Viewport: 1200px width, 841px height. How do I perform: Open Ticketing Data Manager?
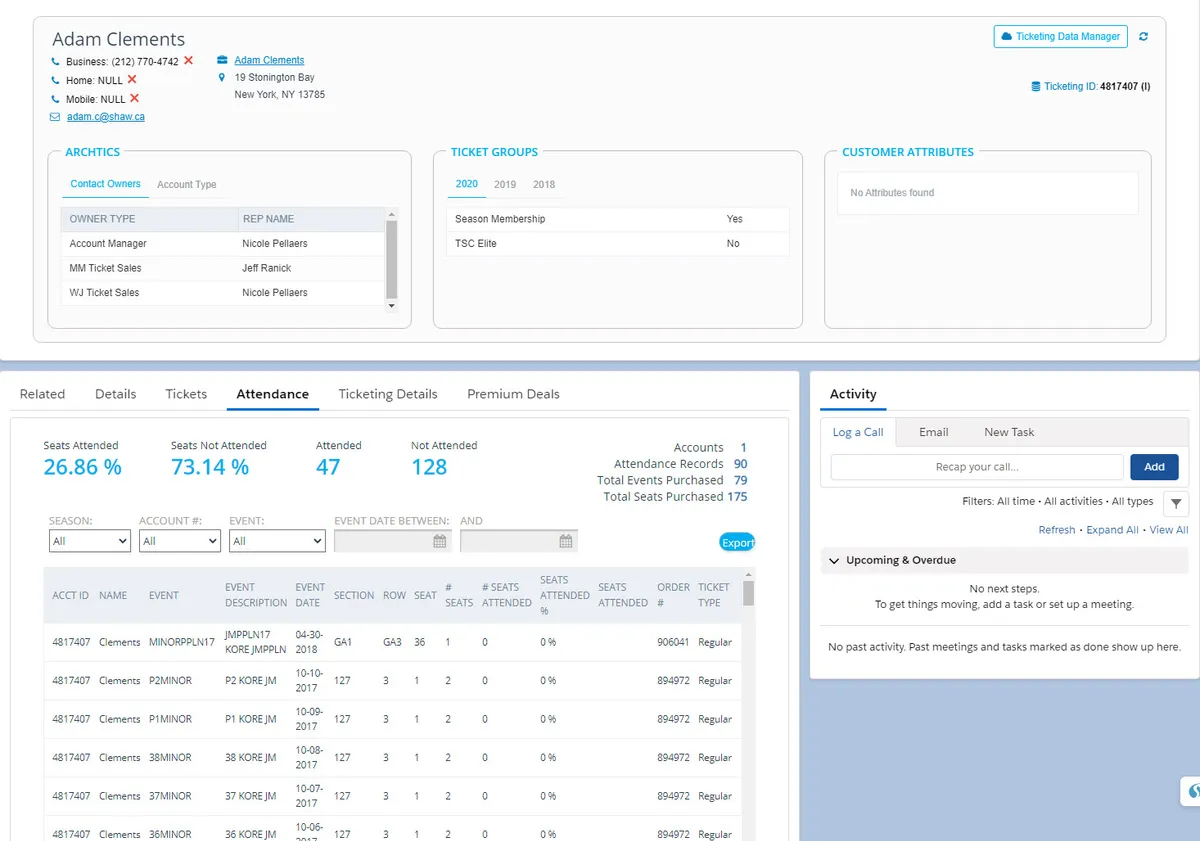coord(1061,37)
